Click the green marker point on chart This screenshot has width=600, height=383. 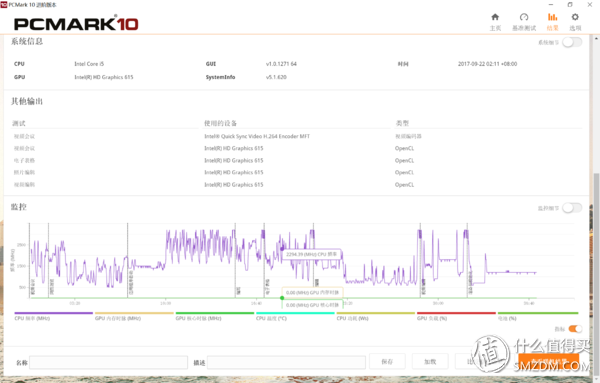click(282, 298)
